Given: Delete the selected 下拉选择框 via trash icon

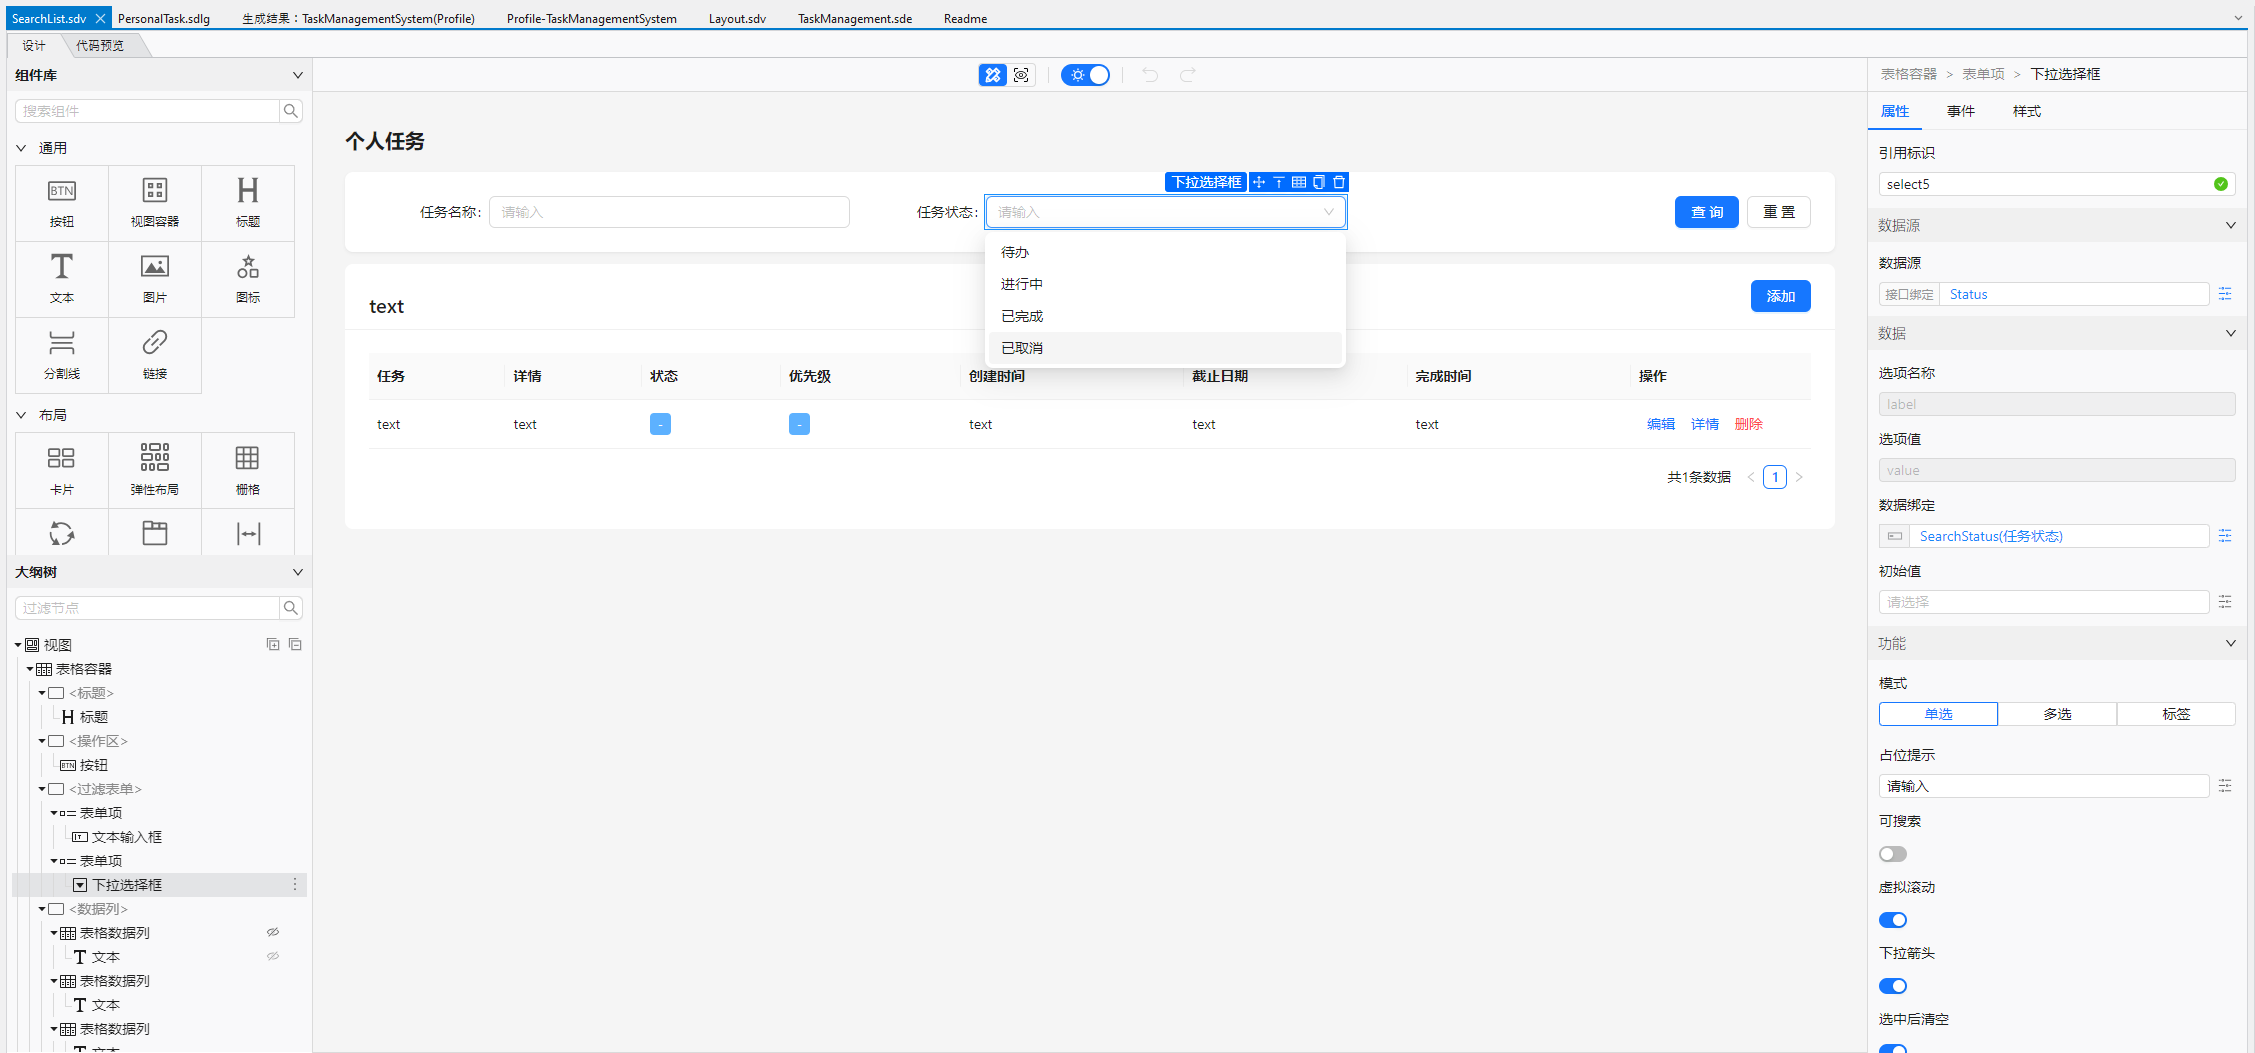Looking at the screenshot, I should tap(1339, 182).
